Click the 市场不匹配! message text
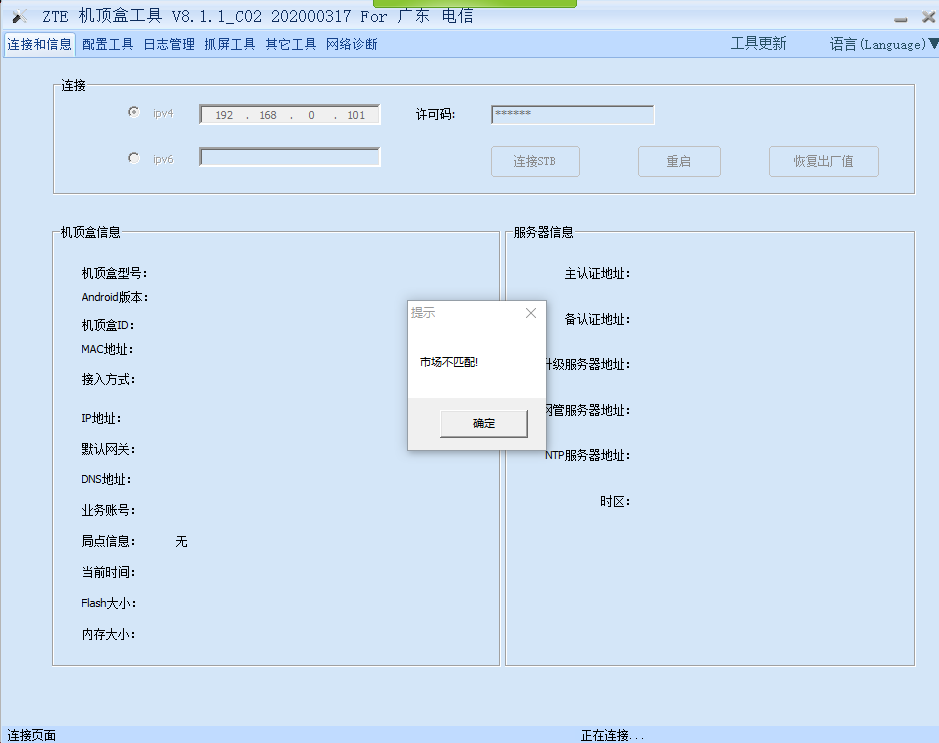Viewport: 939px width, 743px height. [449, 362]
